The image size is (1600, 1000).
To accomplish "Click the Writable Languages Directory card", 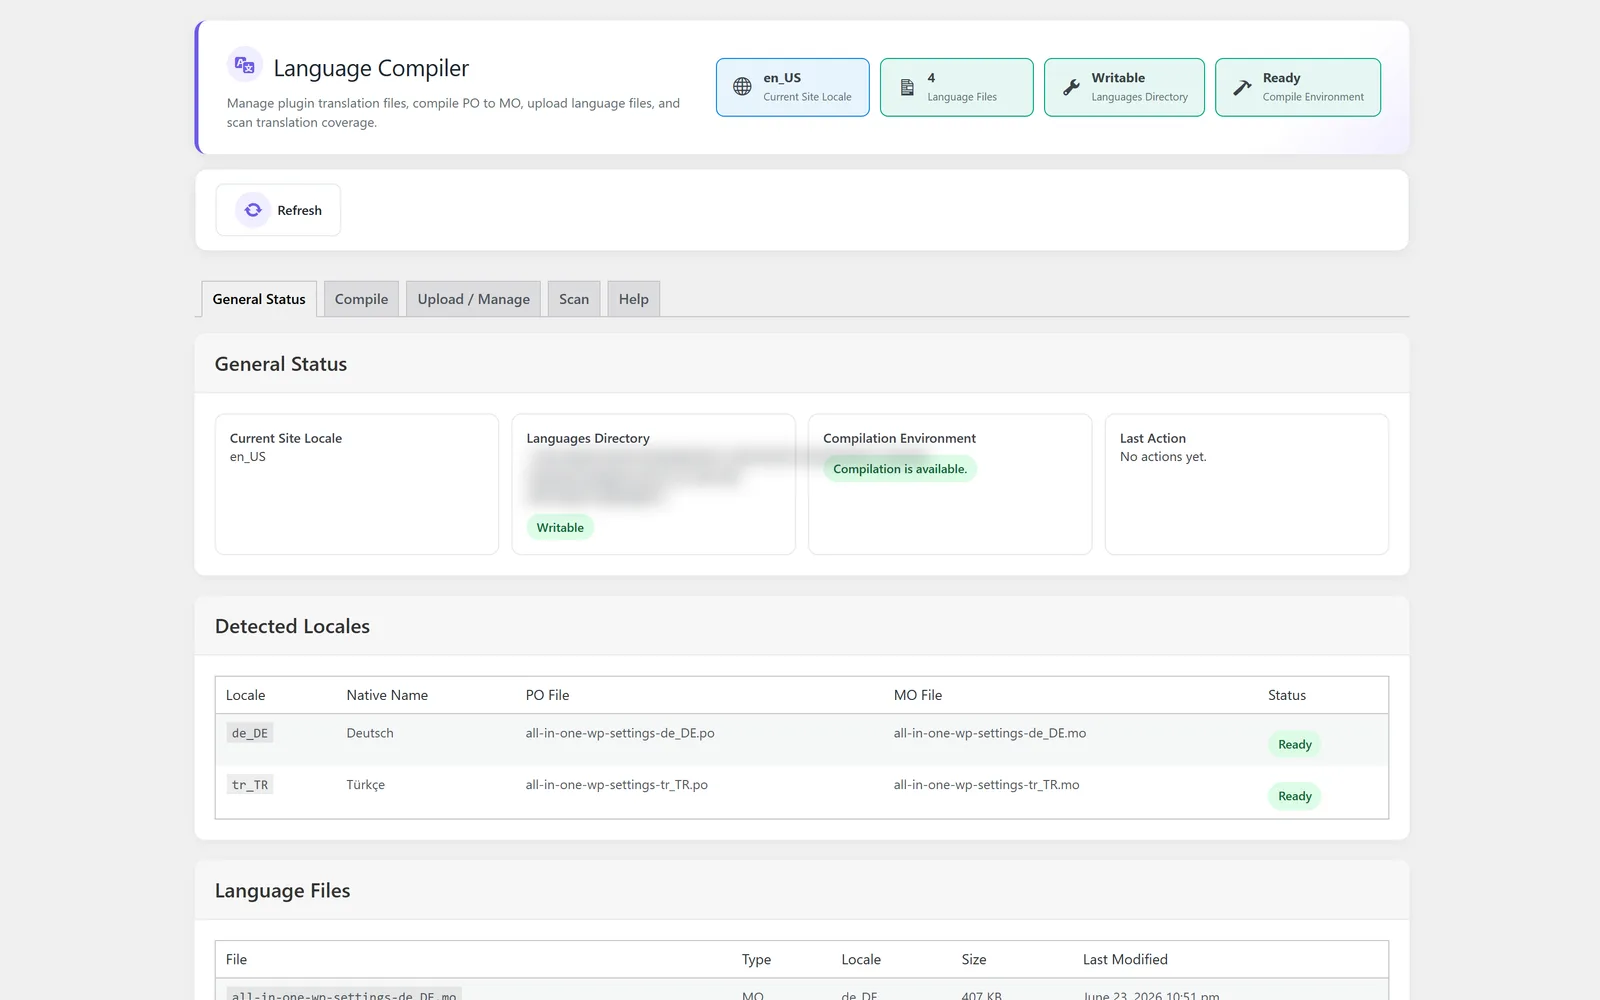I will coord(1125,87).
